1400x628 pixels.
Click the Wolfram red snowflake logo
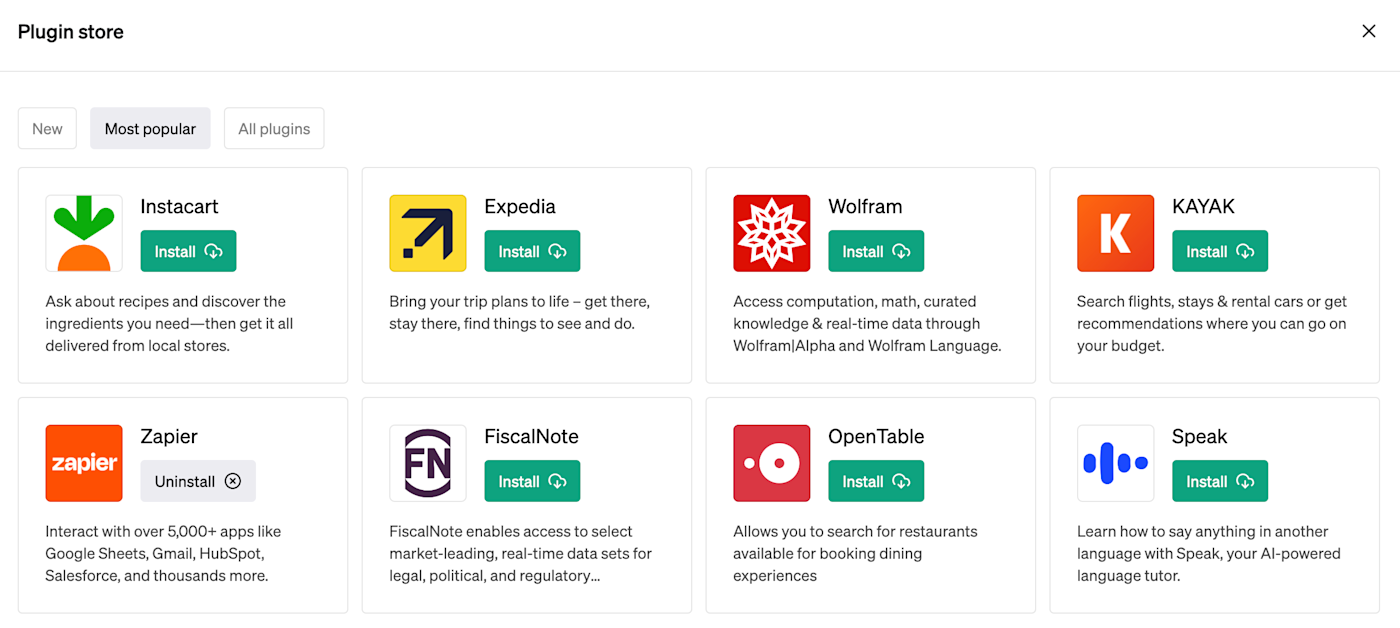tap(772, 233)
